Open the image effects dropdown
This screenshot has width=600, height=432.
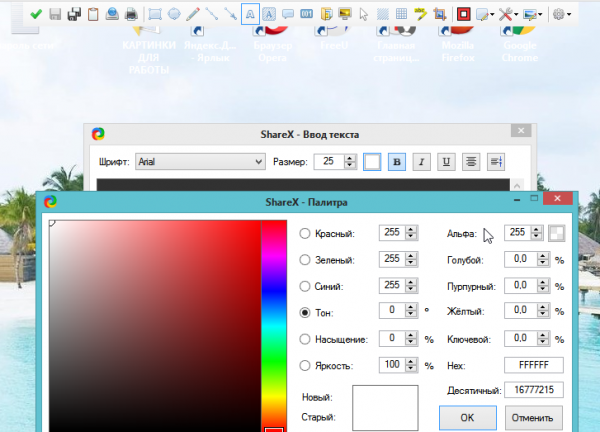click(533, 15)
